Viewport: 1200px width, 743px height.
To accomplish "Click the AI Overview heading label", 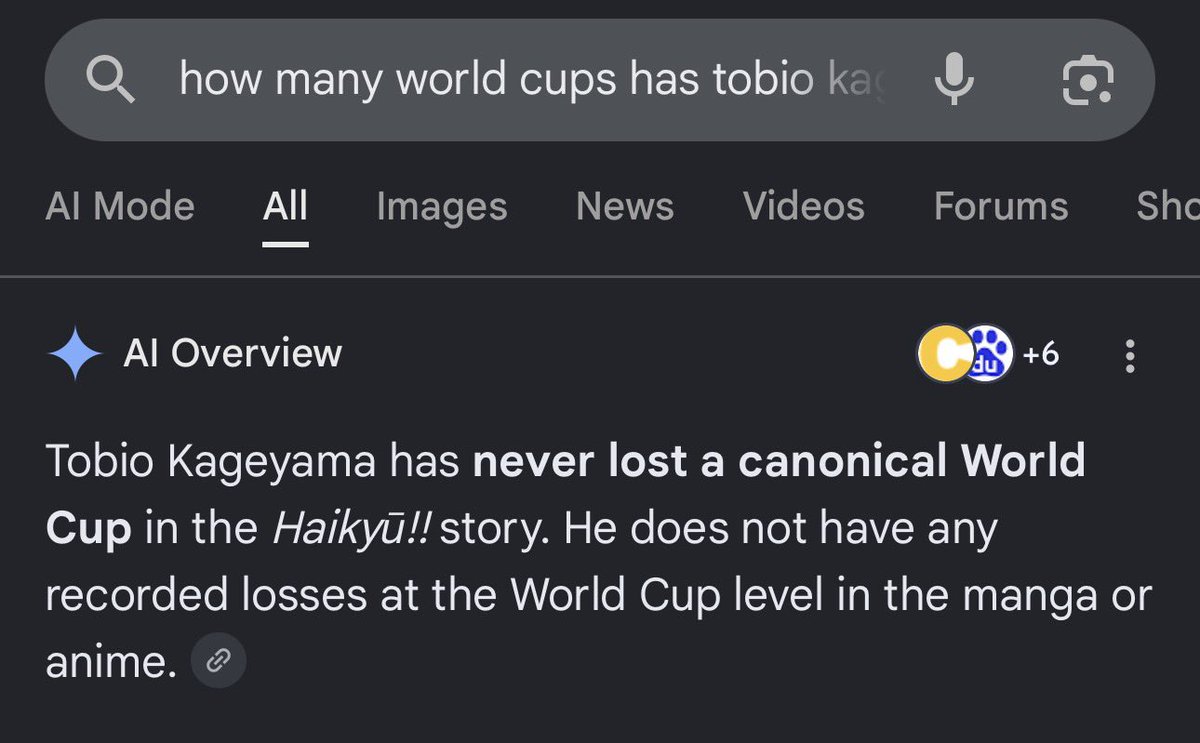I will coord(233,353).
